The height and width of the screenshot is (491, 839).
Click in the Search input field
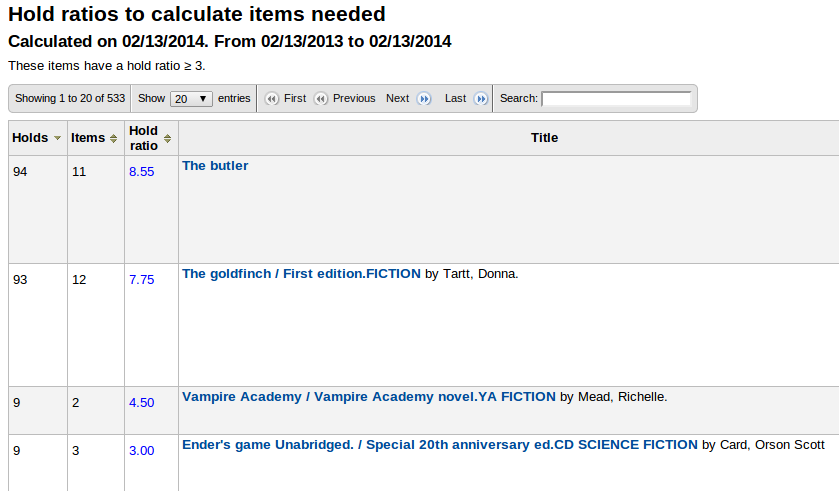(x=616, y=99)
